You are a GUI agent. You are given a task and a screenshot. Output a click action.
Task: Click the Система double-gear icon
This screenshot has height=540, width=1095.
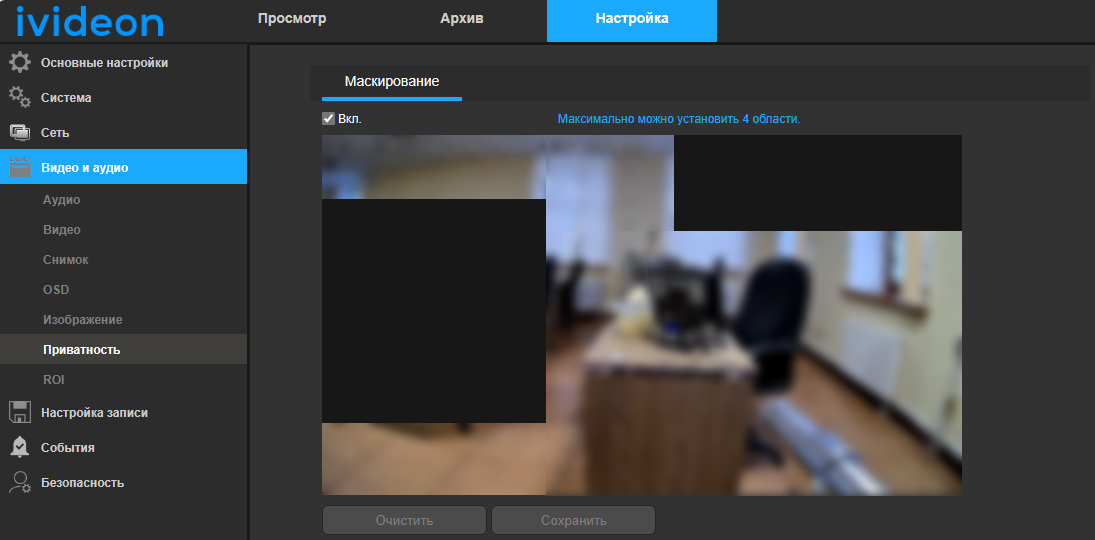click(20, 97)
